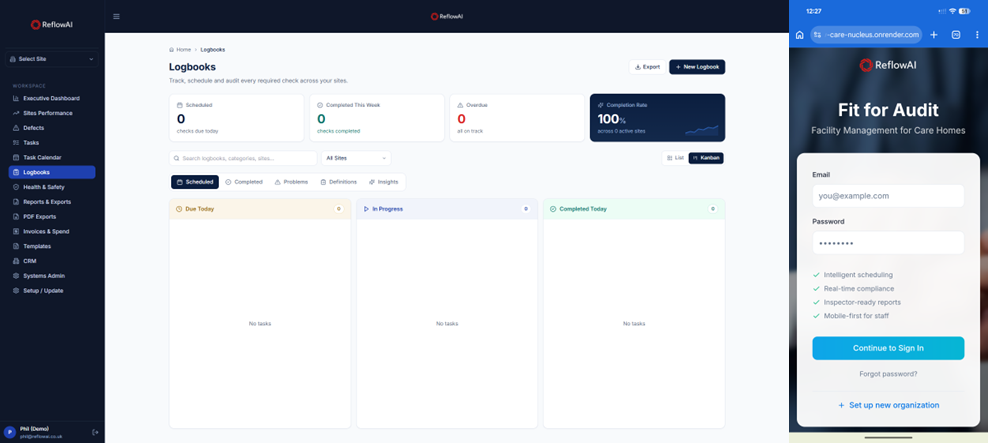Click the Email field on login form

tap(888, 196)
